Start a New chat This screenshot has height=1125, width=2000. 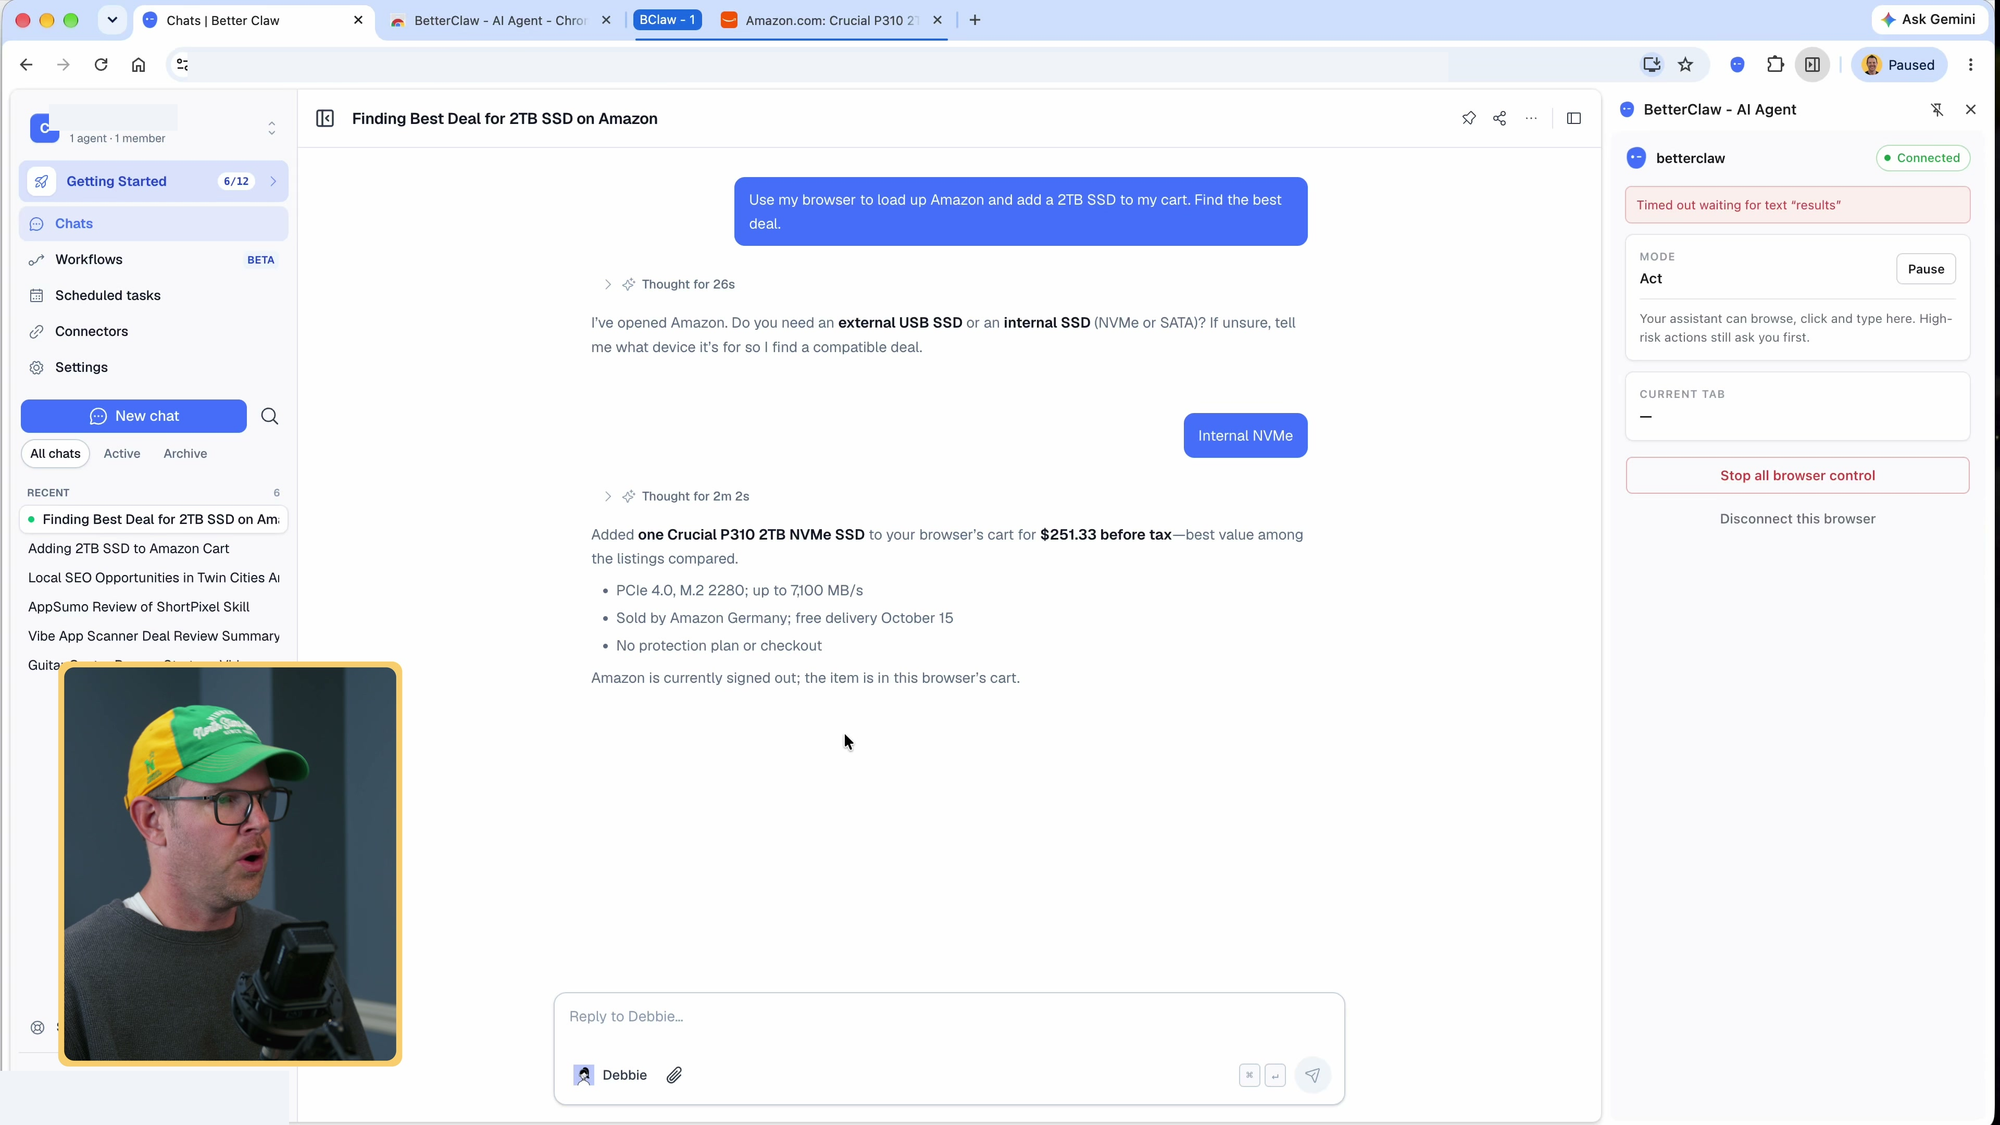click(x=134, y=416)
